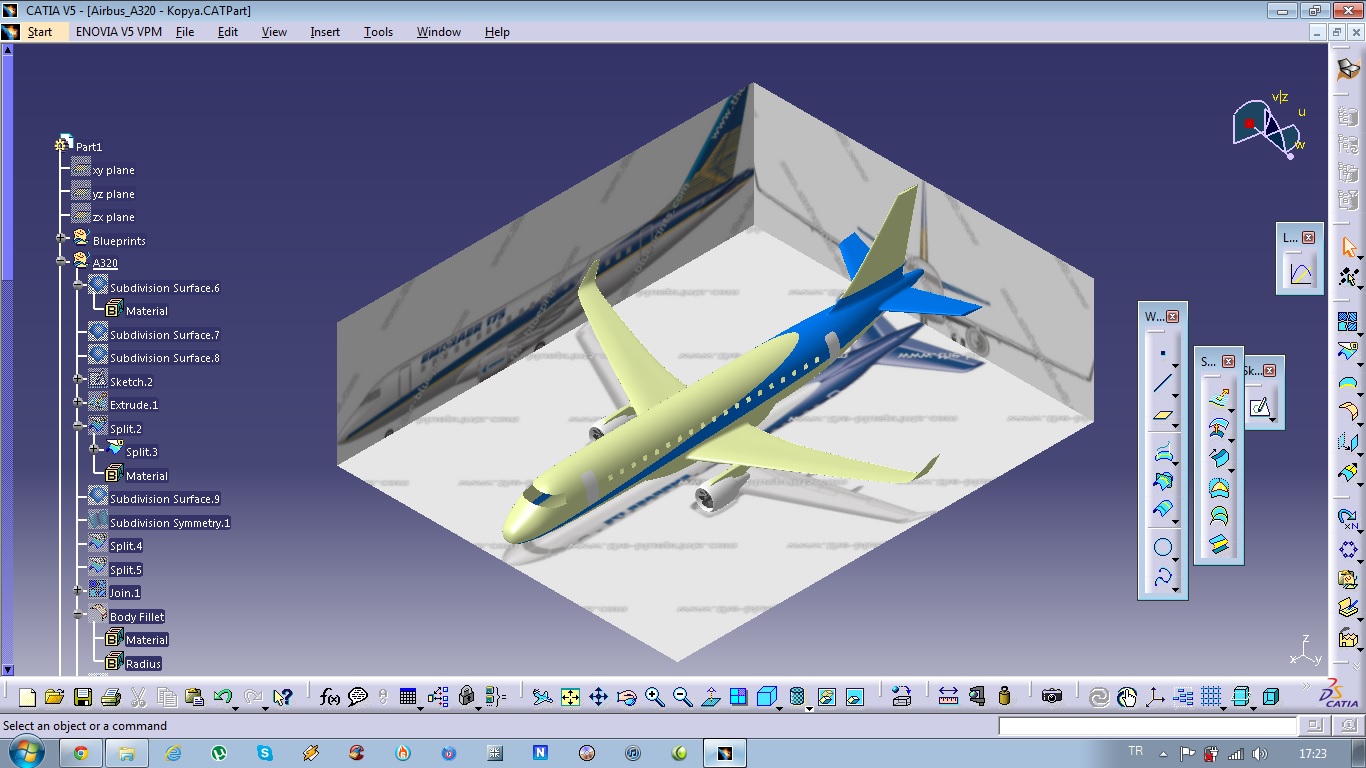Collapse the Split.2 tree node
Screen dimensions: 1366x768
[x=78, y=426]
